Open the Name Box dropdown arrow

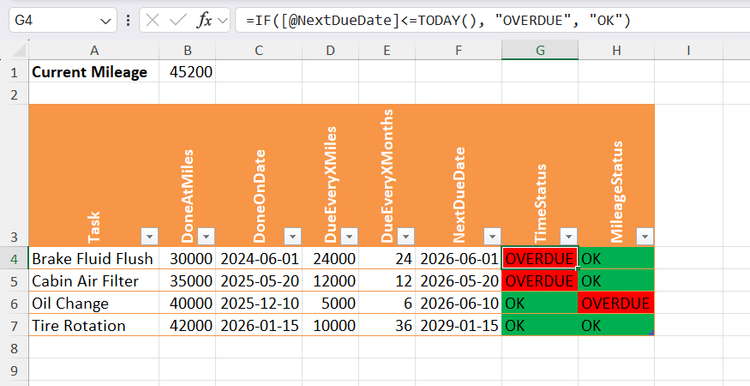tap(105, 21)
